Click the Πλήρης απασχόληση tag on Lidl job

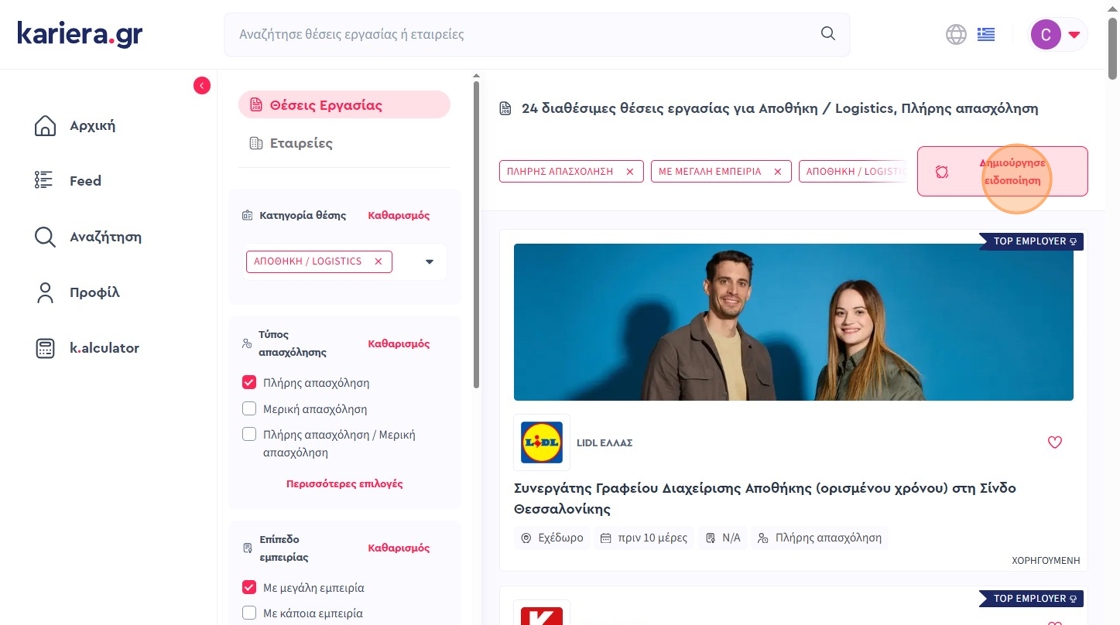tap(819, 538)
